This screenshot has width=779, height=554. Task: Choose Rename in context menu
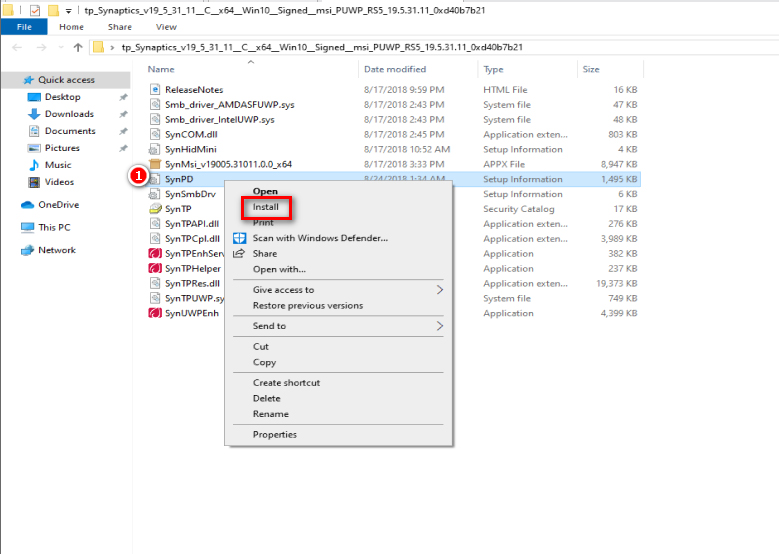[271, 414]
